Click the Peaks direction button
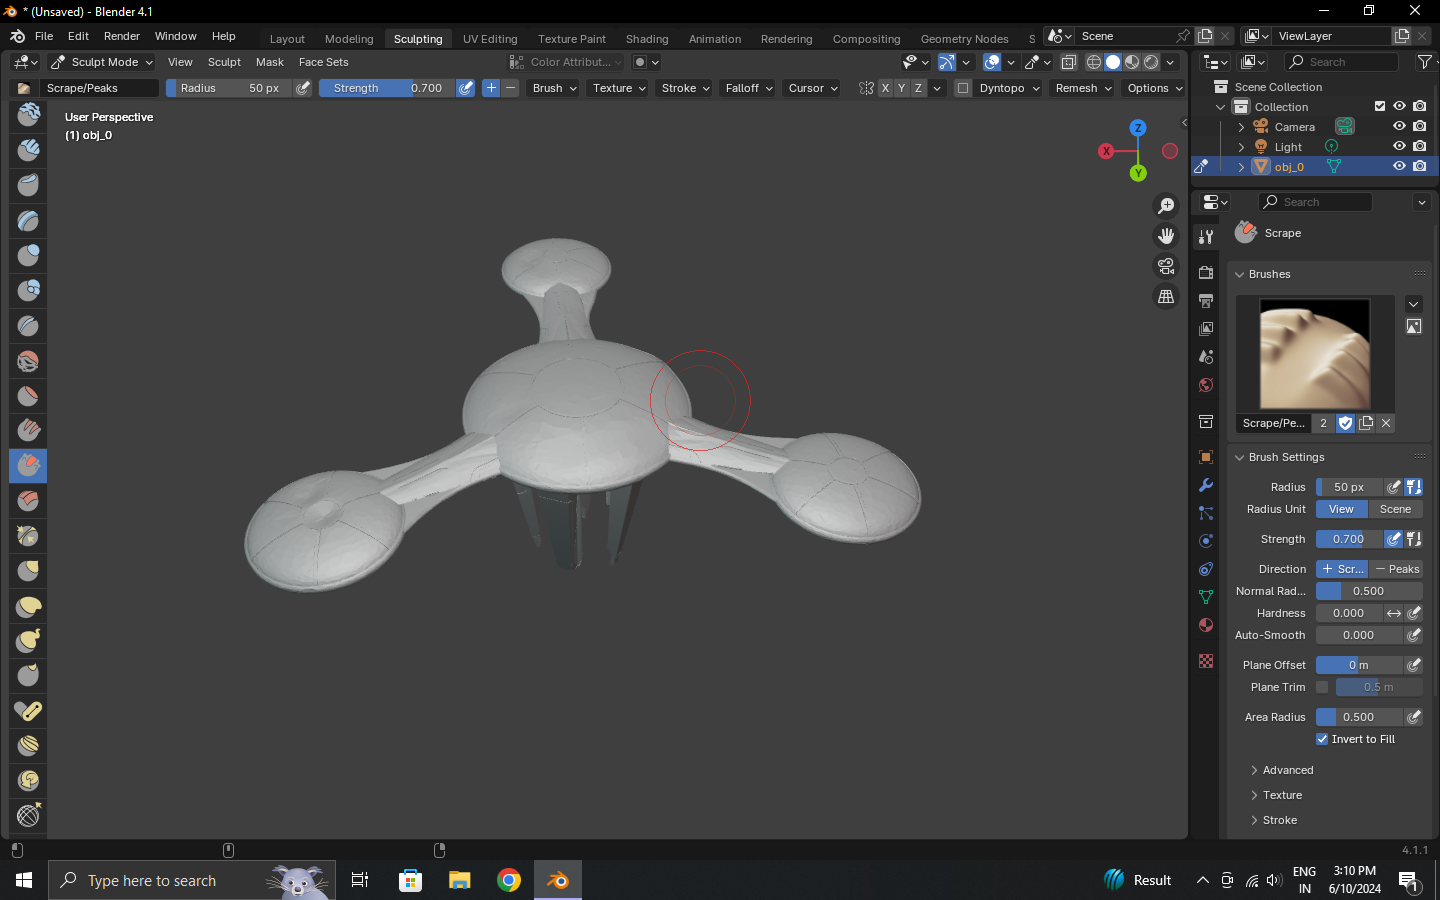Viewport: 1440px width, 900px height. [1396, 568]
